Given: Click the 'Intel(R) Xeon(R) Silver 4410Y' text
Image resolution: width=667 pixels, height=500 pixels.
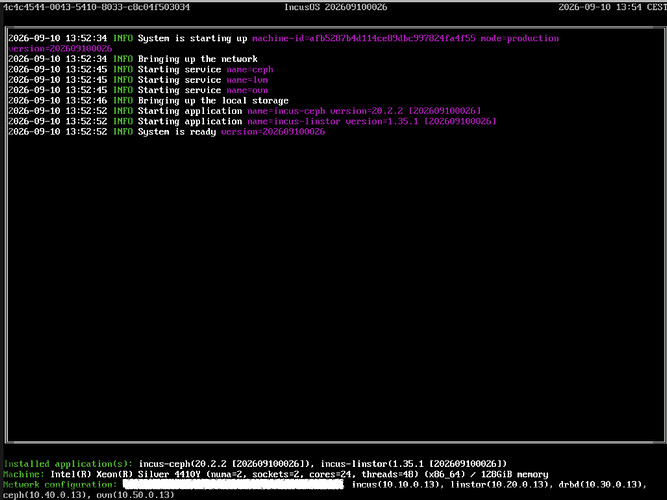Looking at the screenshot, I should [x=125, y=474].
